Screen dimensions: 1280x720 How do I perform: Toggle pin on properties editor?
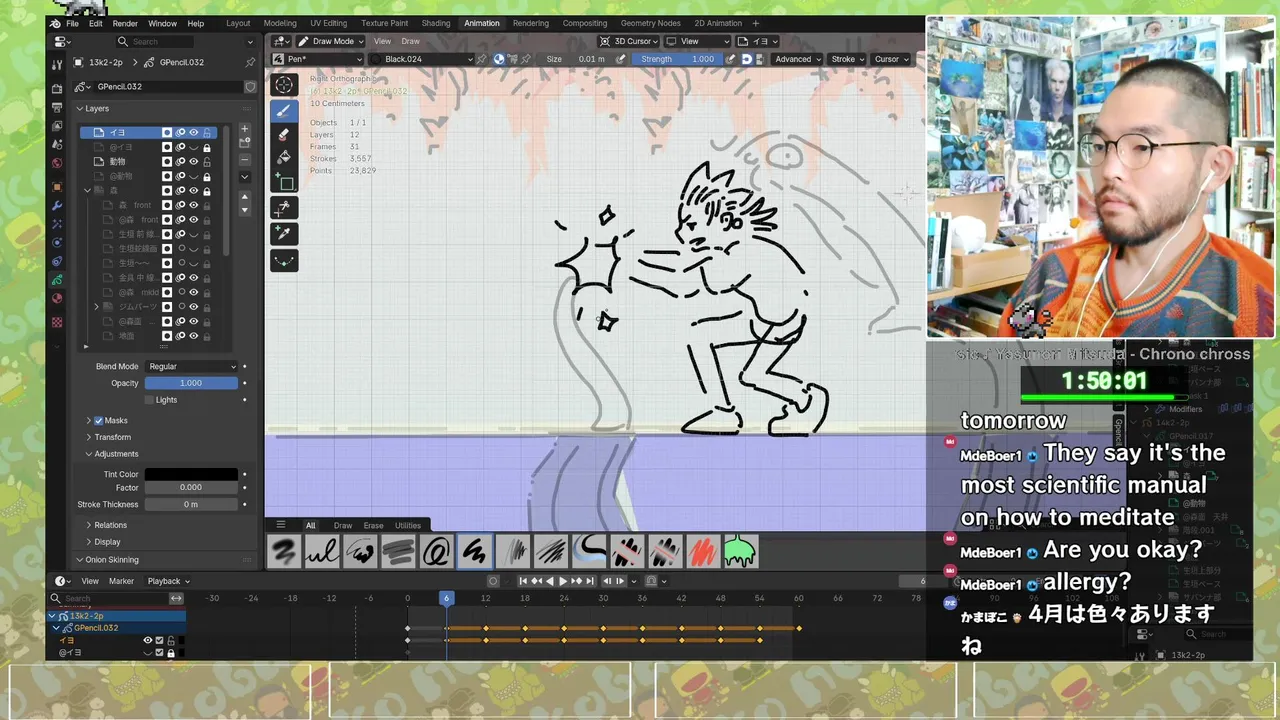tap(250, 62)
